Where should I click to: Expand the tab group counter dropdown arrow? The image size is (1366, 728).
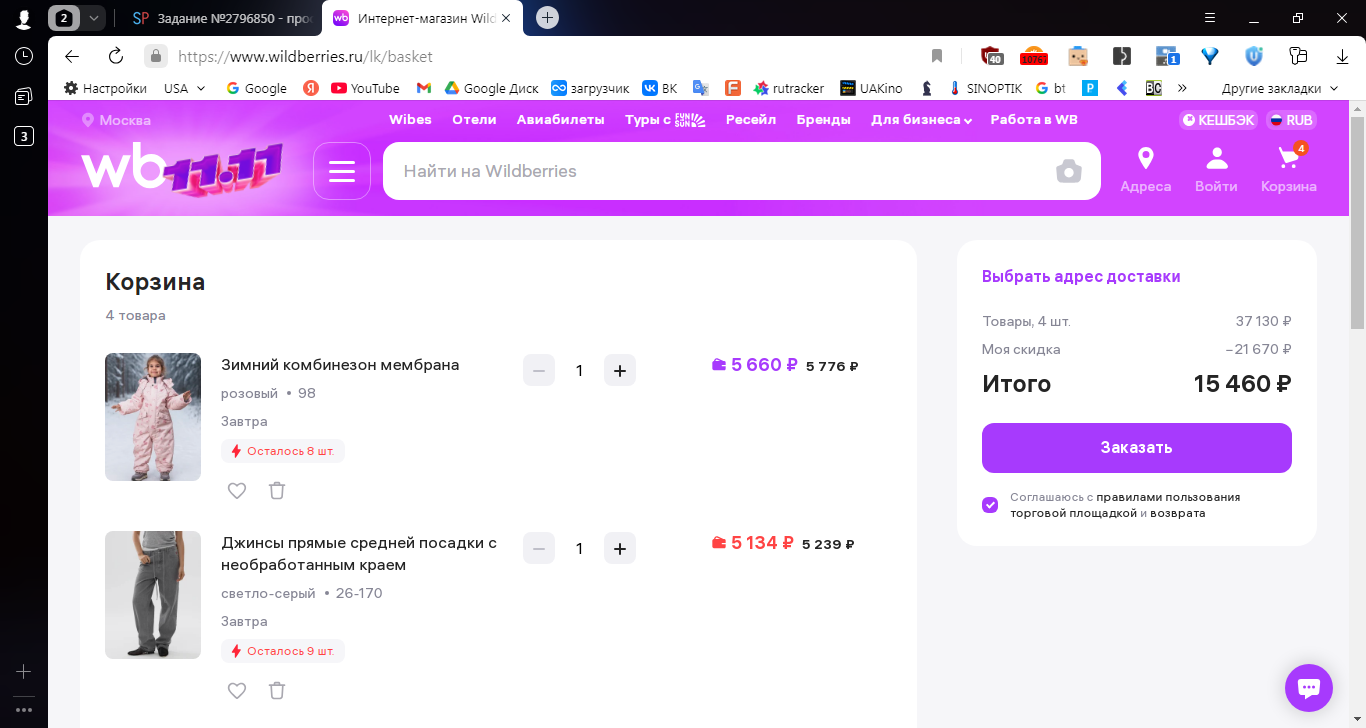[x=94, y=18]
